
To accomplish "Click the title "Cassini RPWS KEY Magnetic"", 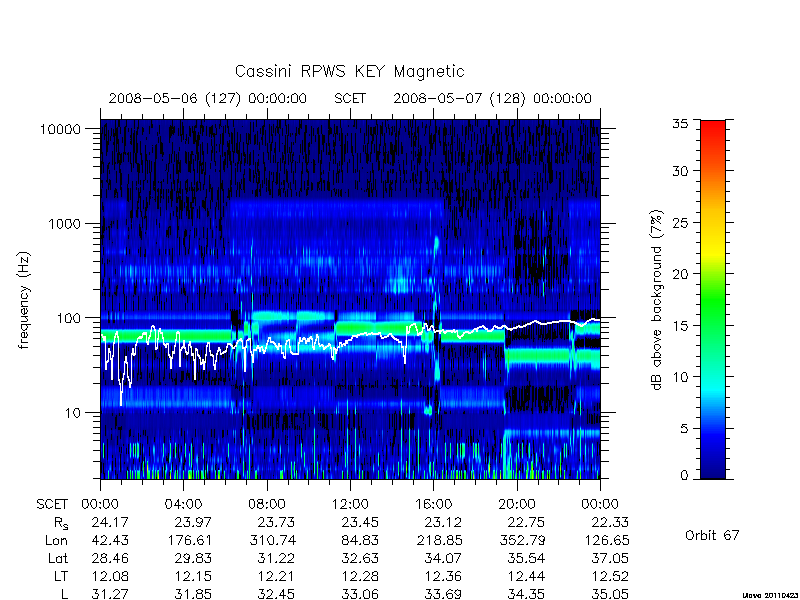I will pyautogui.click(x=349, y=71).
